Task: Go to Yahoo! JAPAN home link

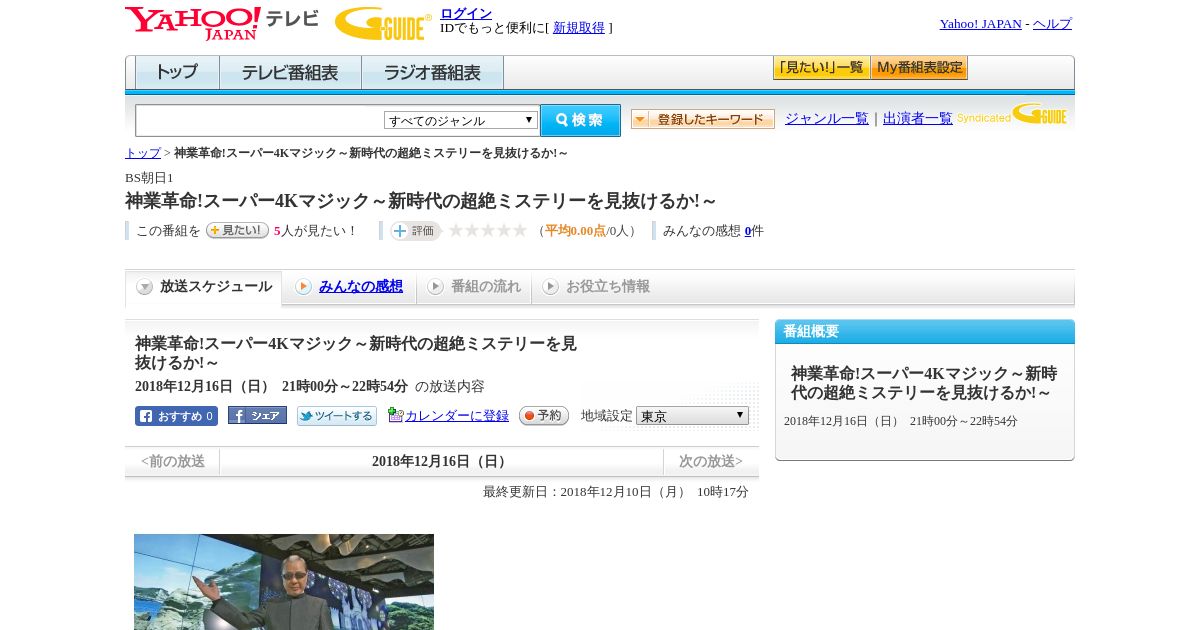Action: tap(981, 24)
